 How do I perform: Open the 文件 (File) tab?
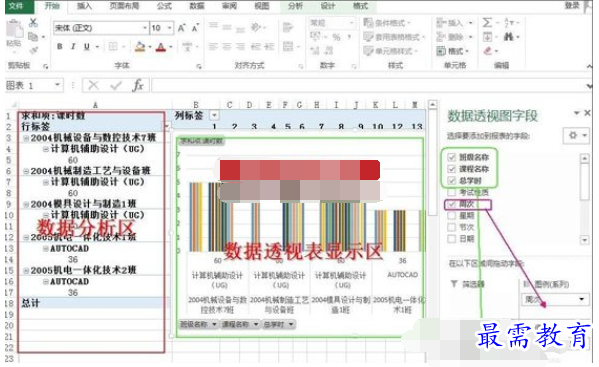tap(16, 6)
